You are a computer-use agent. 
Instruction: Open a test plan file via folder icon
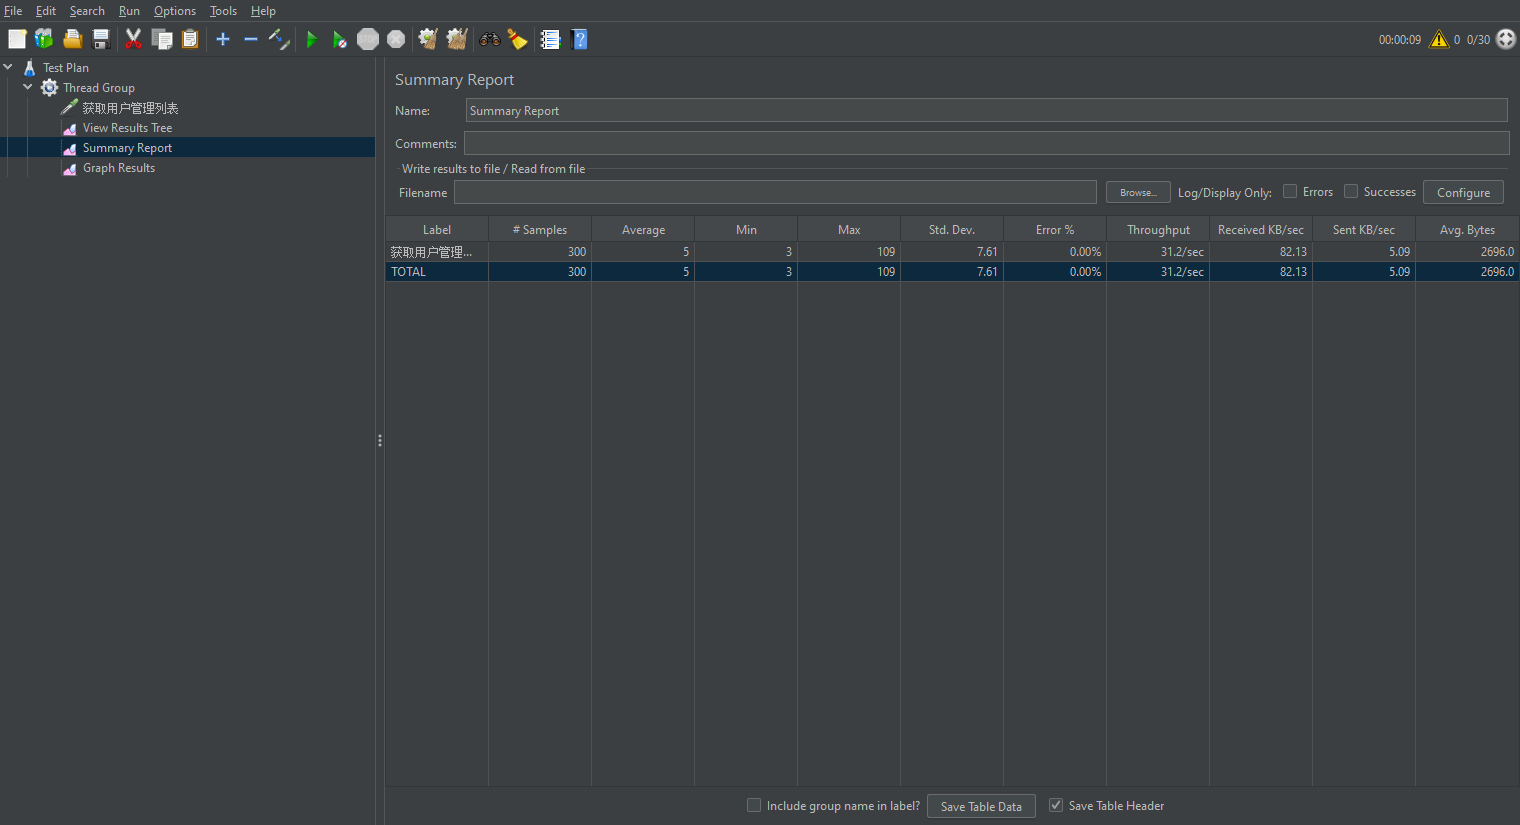pos(73,39)
